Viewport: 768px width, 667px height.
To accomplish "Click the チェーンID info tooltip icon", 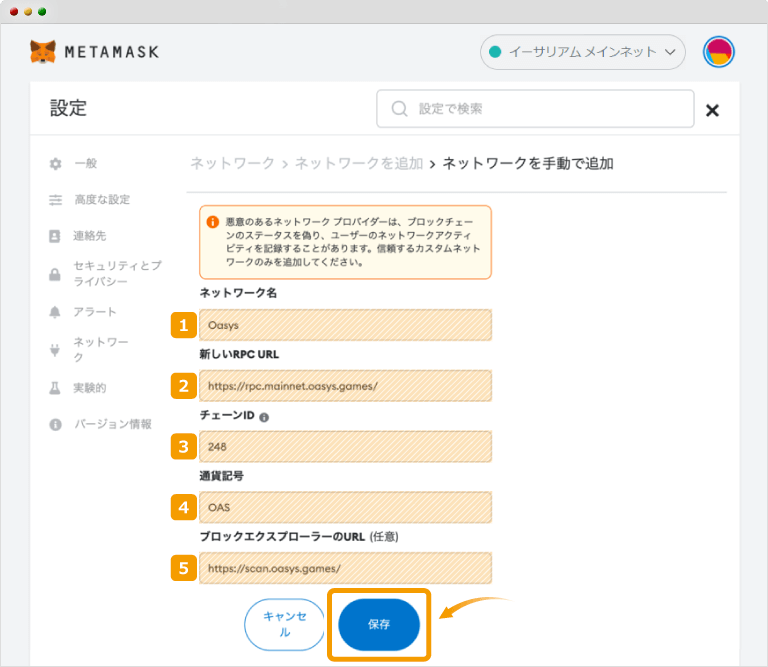I will point(264,417).
